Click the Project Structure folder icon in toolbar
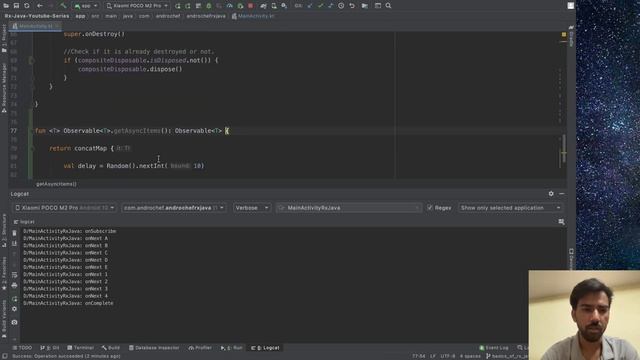The width and height of the screenshot is (640, 360). click(x=364, y=6)
